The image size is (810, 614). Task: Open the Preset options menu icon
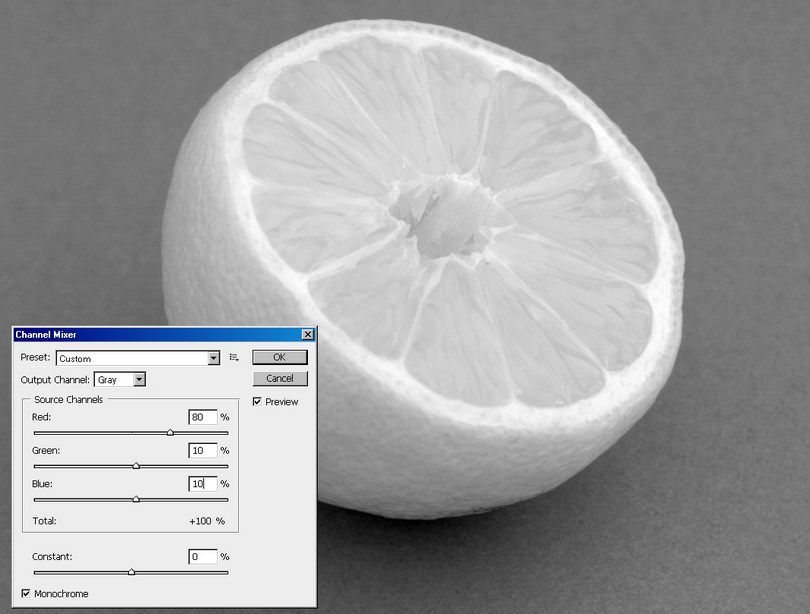(x=234, y=357)
